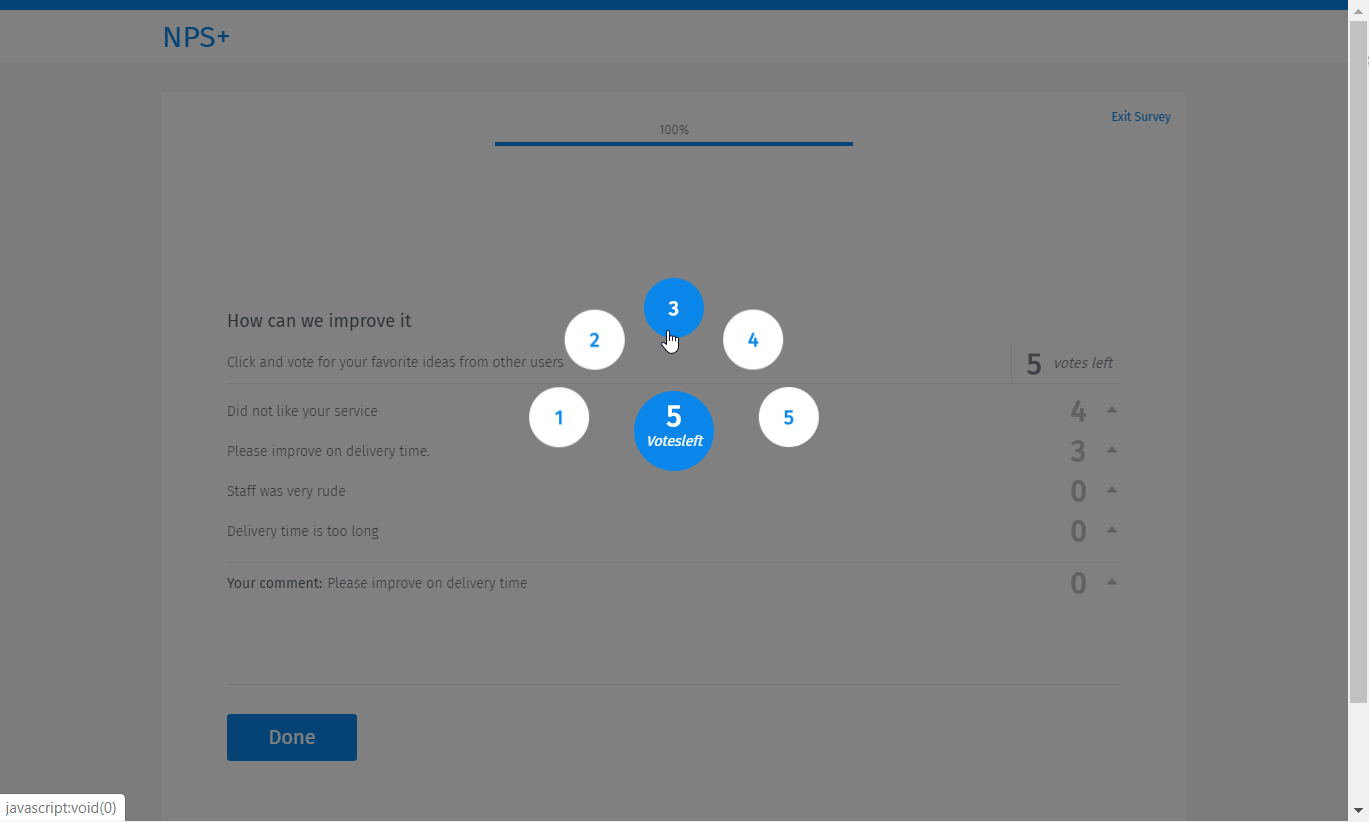
Task: Upvote the idea Did not like your service
Action: pos(1110,410)
